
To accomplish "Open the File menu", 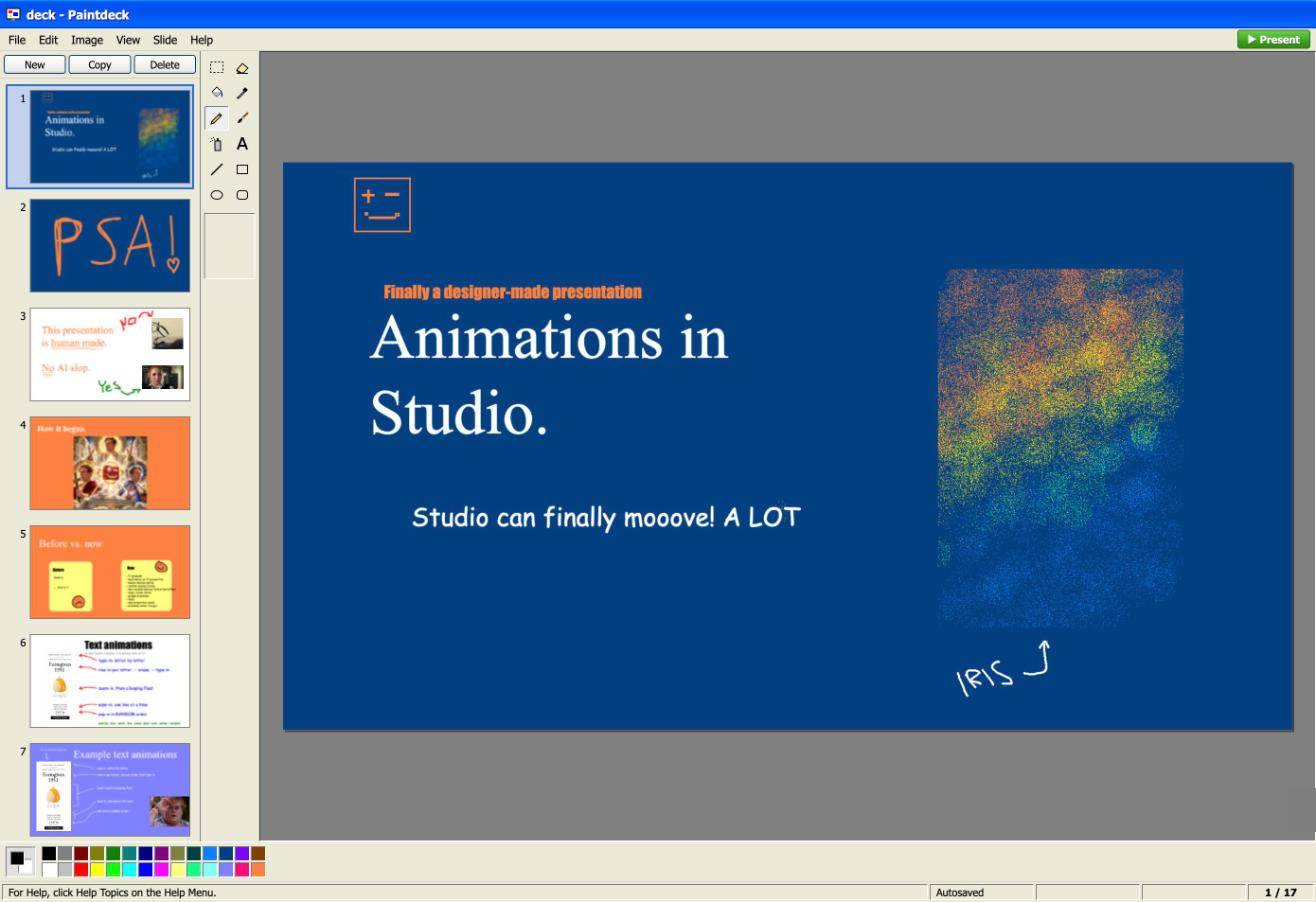I will pos(17,40).
